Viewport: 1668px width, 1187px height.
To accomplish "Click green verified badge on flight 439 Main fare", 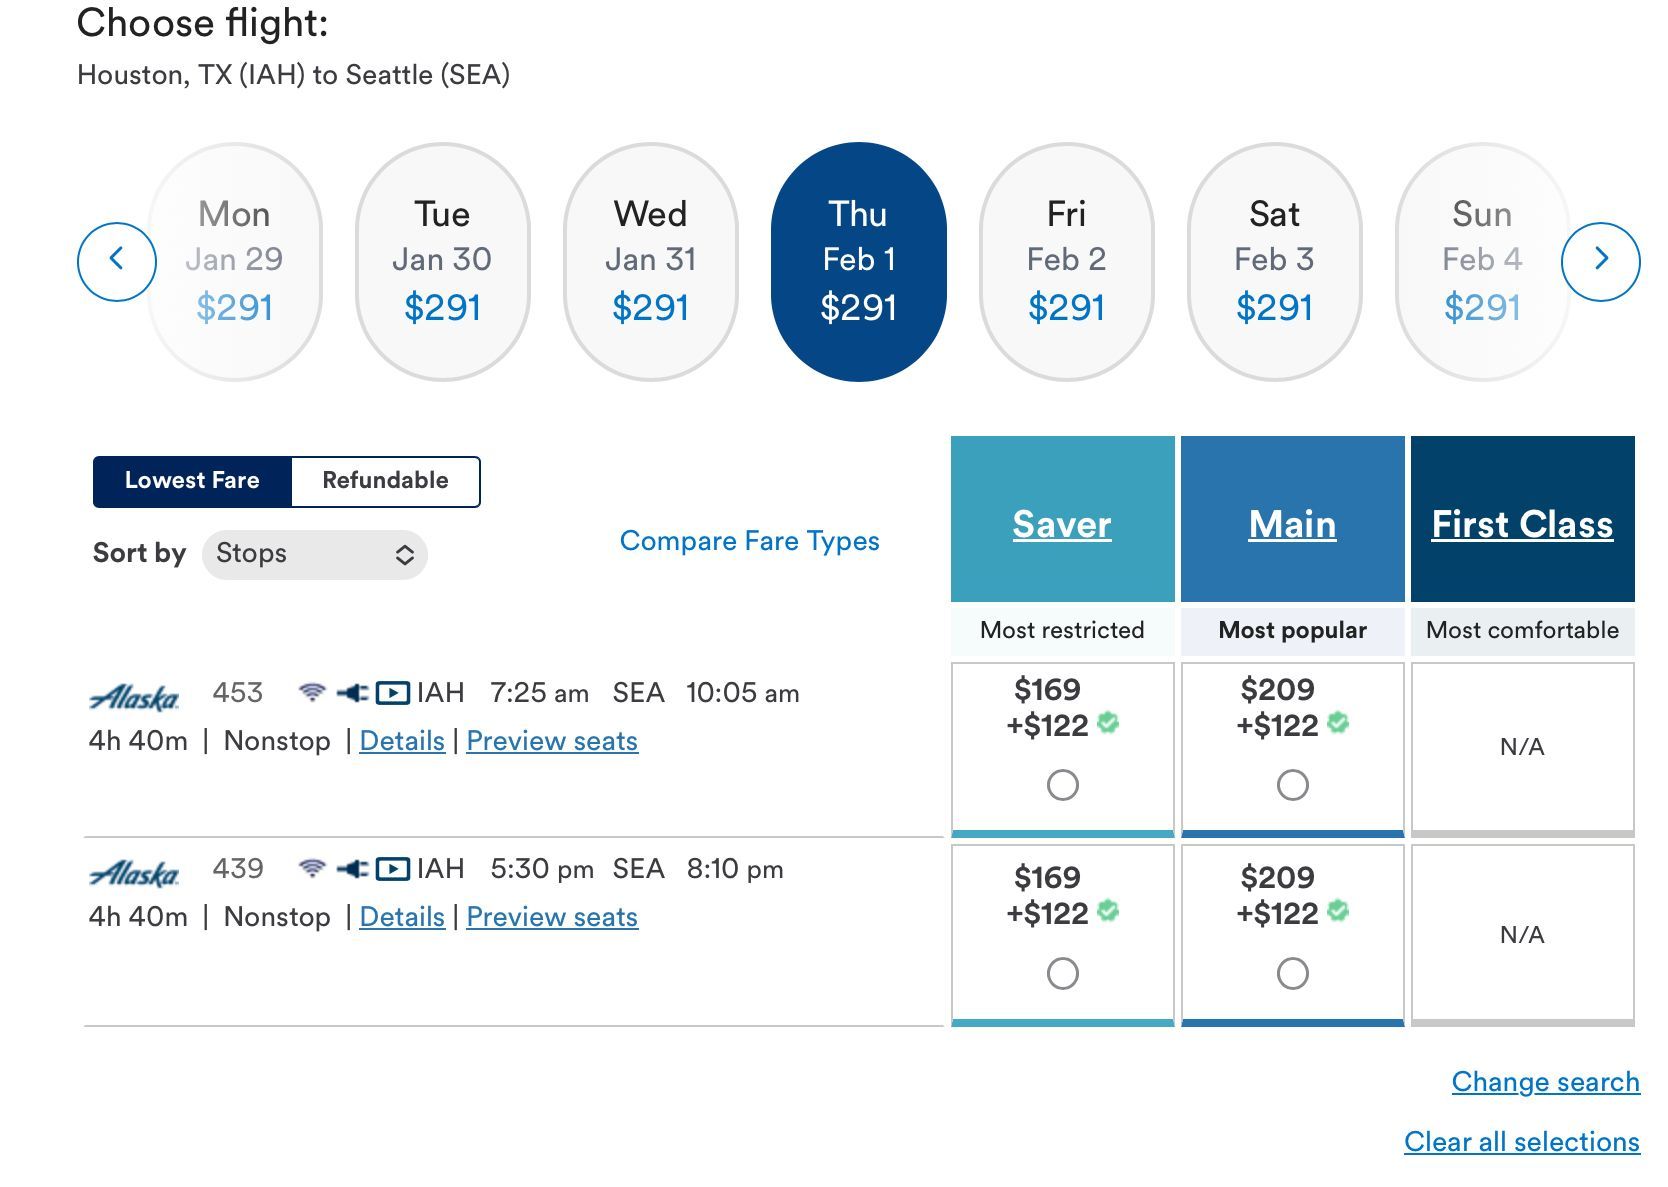I will pyautogui.click(x=1338, y=910).
